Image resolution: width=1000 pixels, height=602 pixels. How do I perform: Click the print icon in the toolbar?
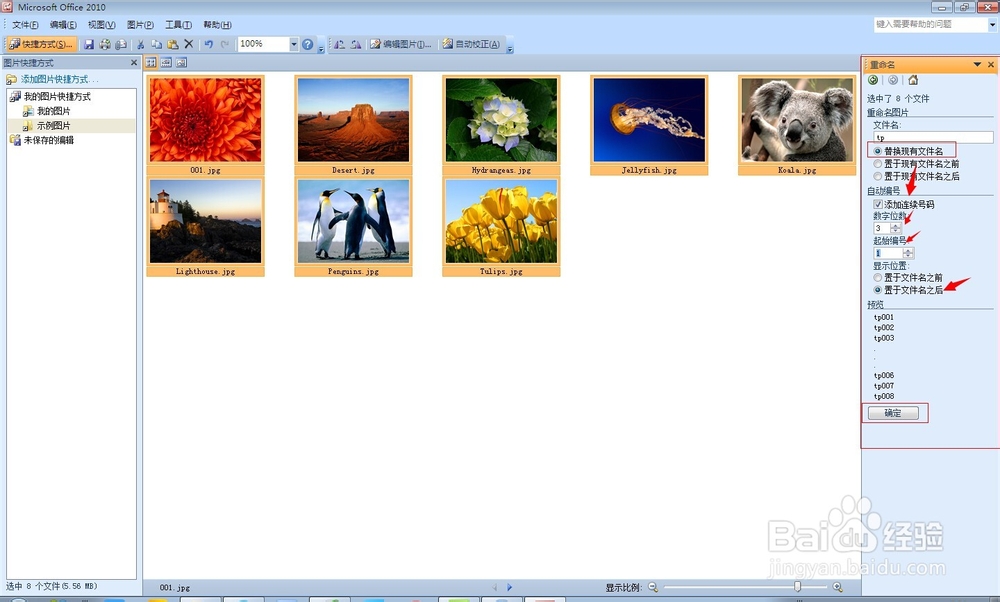(105, 44)
